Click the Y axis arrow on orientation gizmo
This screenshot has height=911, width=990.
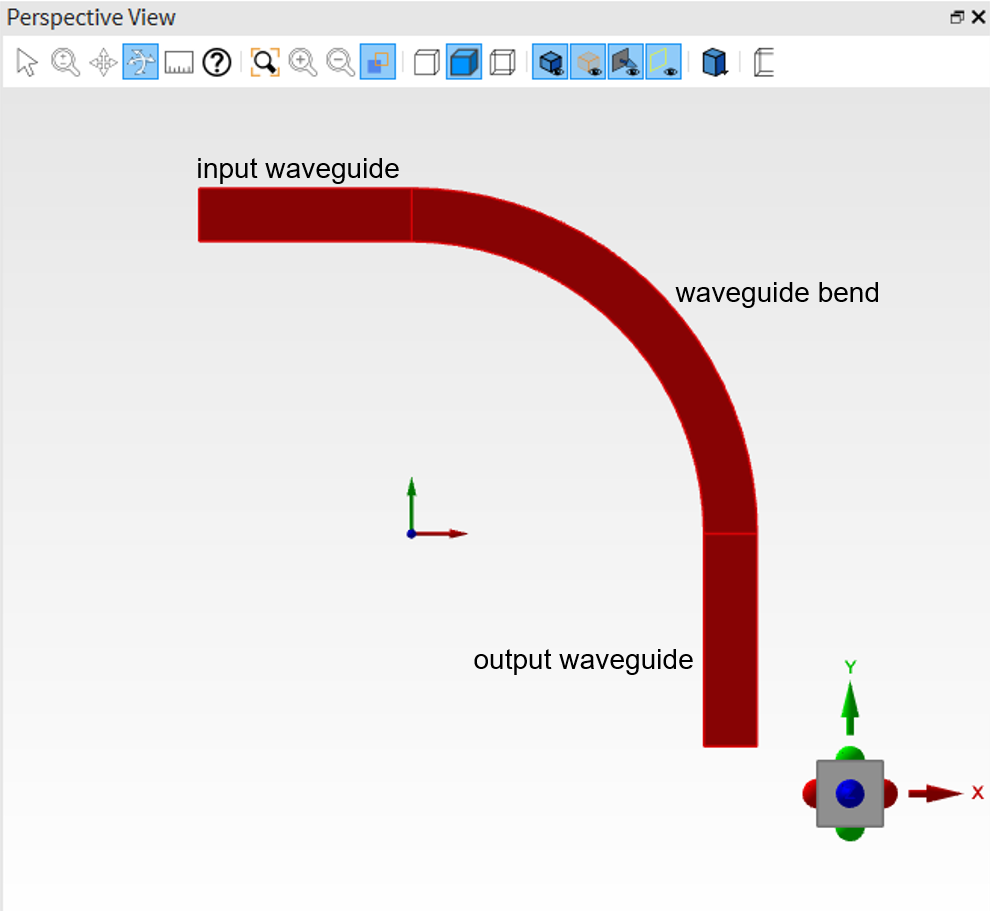pyautogui.click(x=850, y=708)
